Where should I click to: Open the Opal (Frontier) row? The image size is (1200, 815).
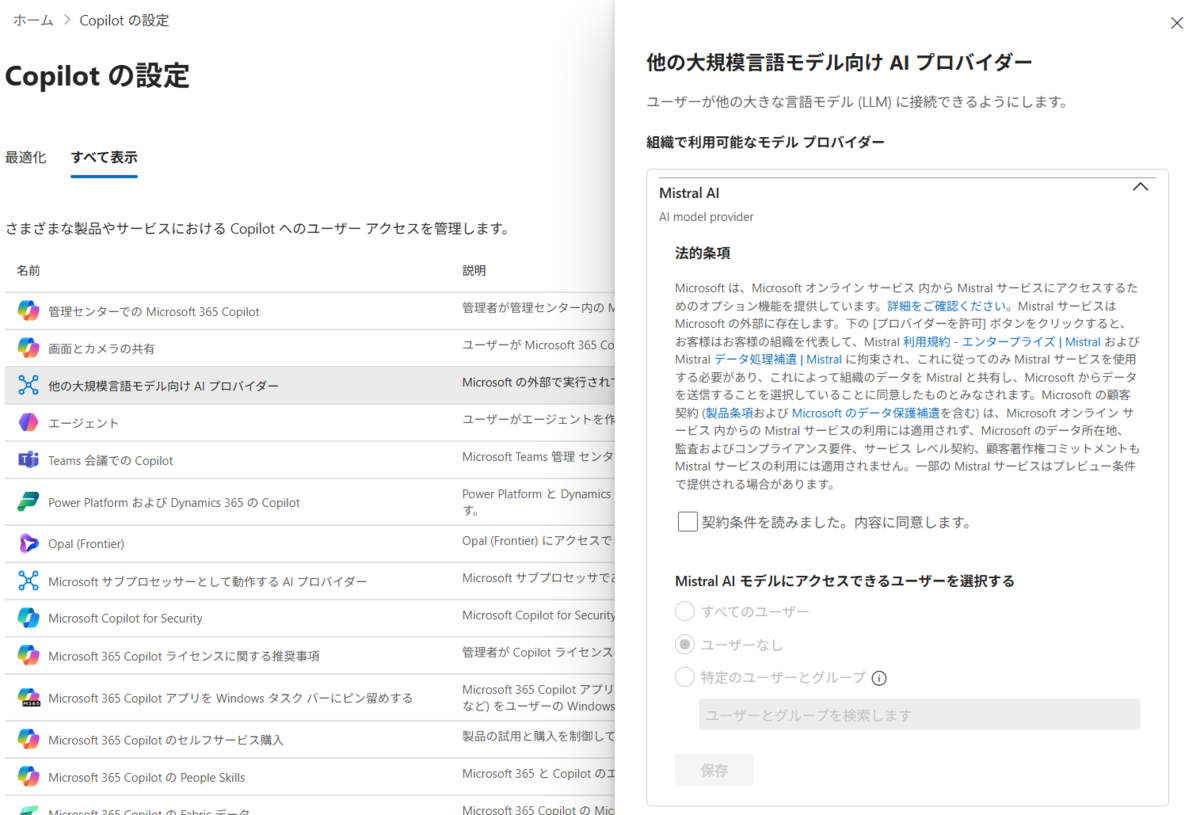(x=308, y=543)
